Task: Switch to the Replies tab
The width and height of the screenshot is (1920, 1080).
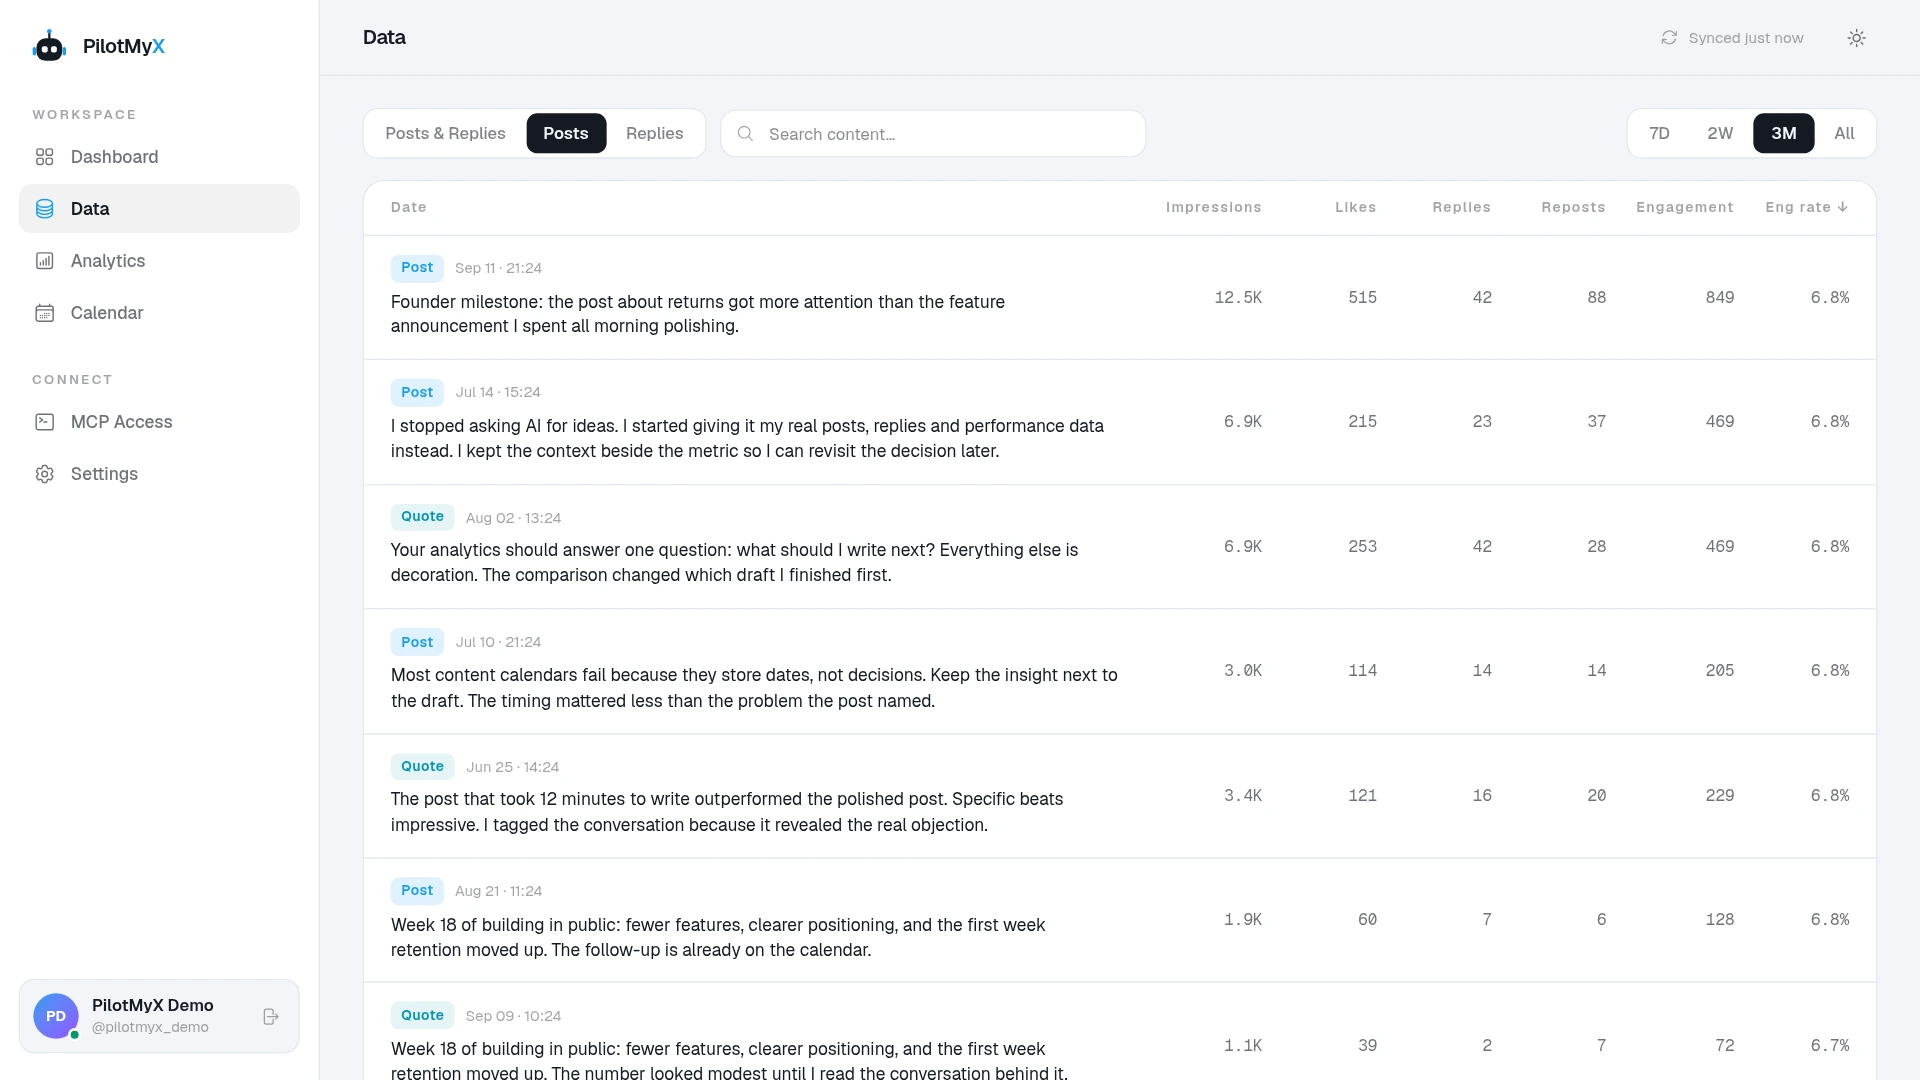Action: pos(655,134)
